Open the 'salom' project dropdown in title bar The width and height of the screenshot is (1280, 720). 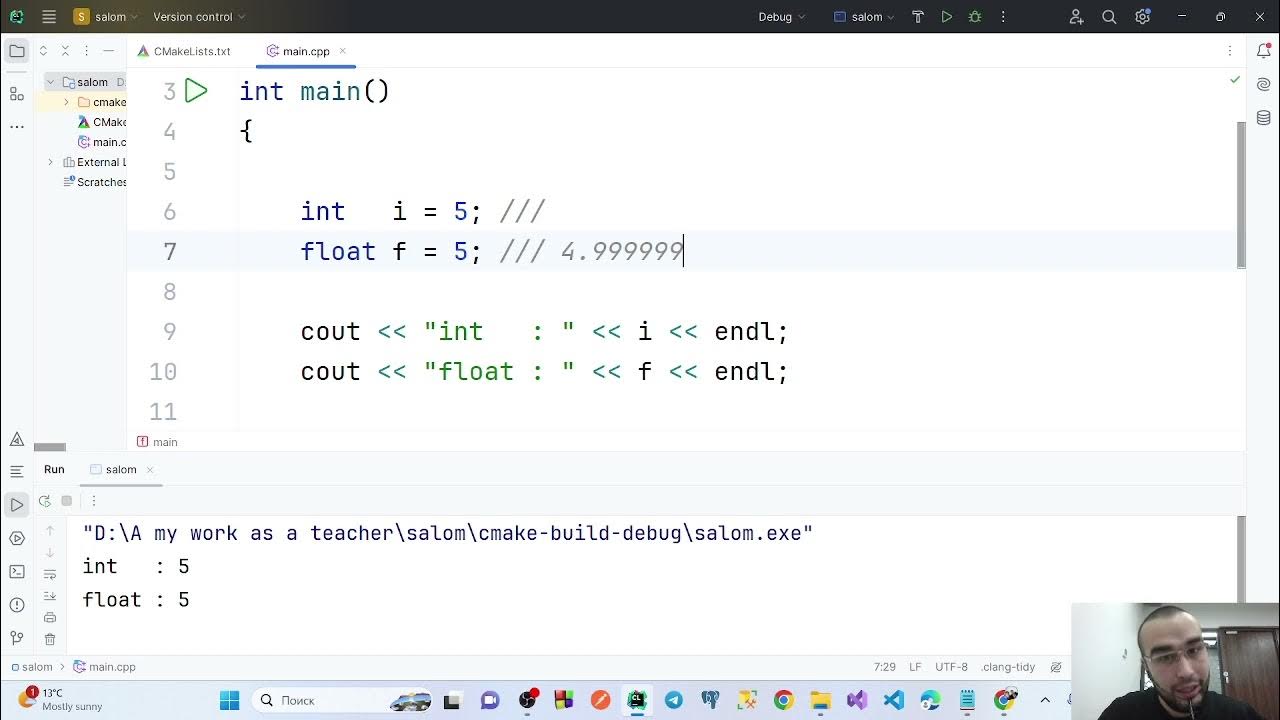(107, 17)
